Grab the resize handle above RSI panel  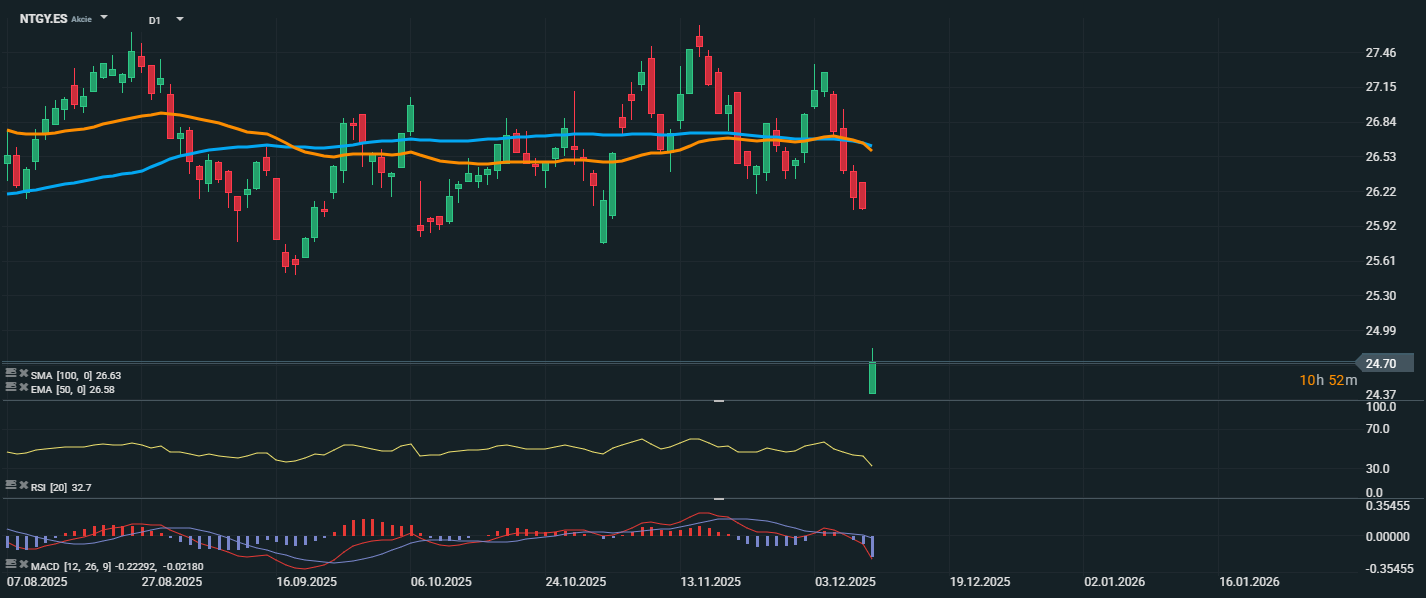[718, 401]
